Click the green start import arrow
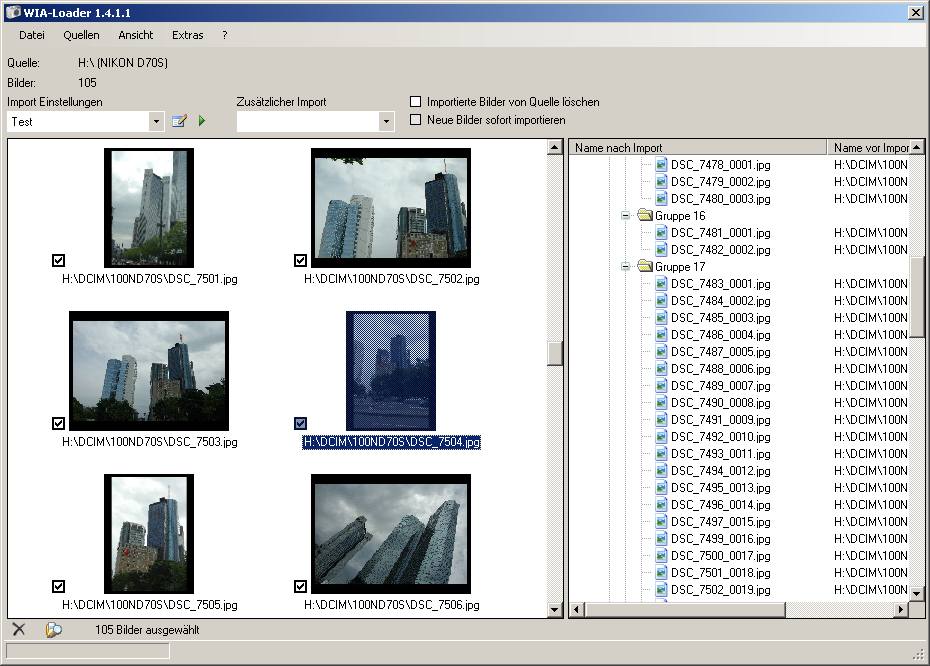Image resolution: width=930 pixels, height=666 pixels. [x=202, y=121]
